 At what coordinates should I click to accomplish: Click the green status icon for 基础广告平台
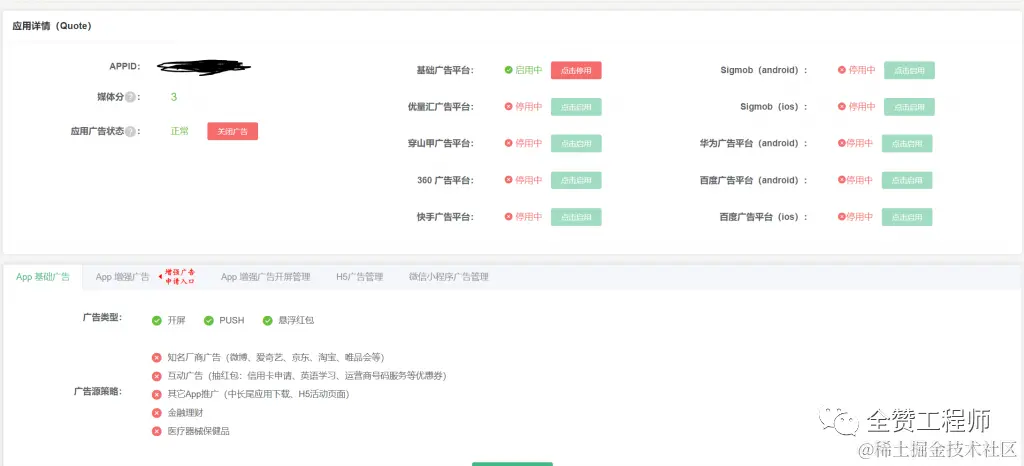point(509,70)
